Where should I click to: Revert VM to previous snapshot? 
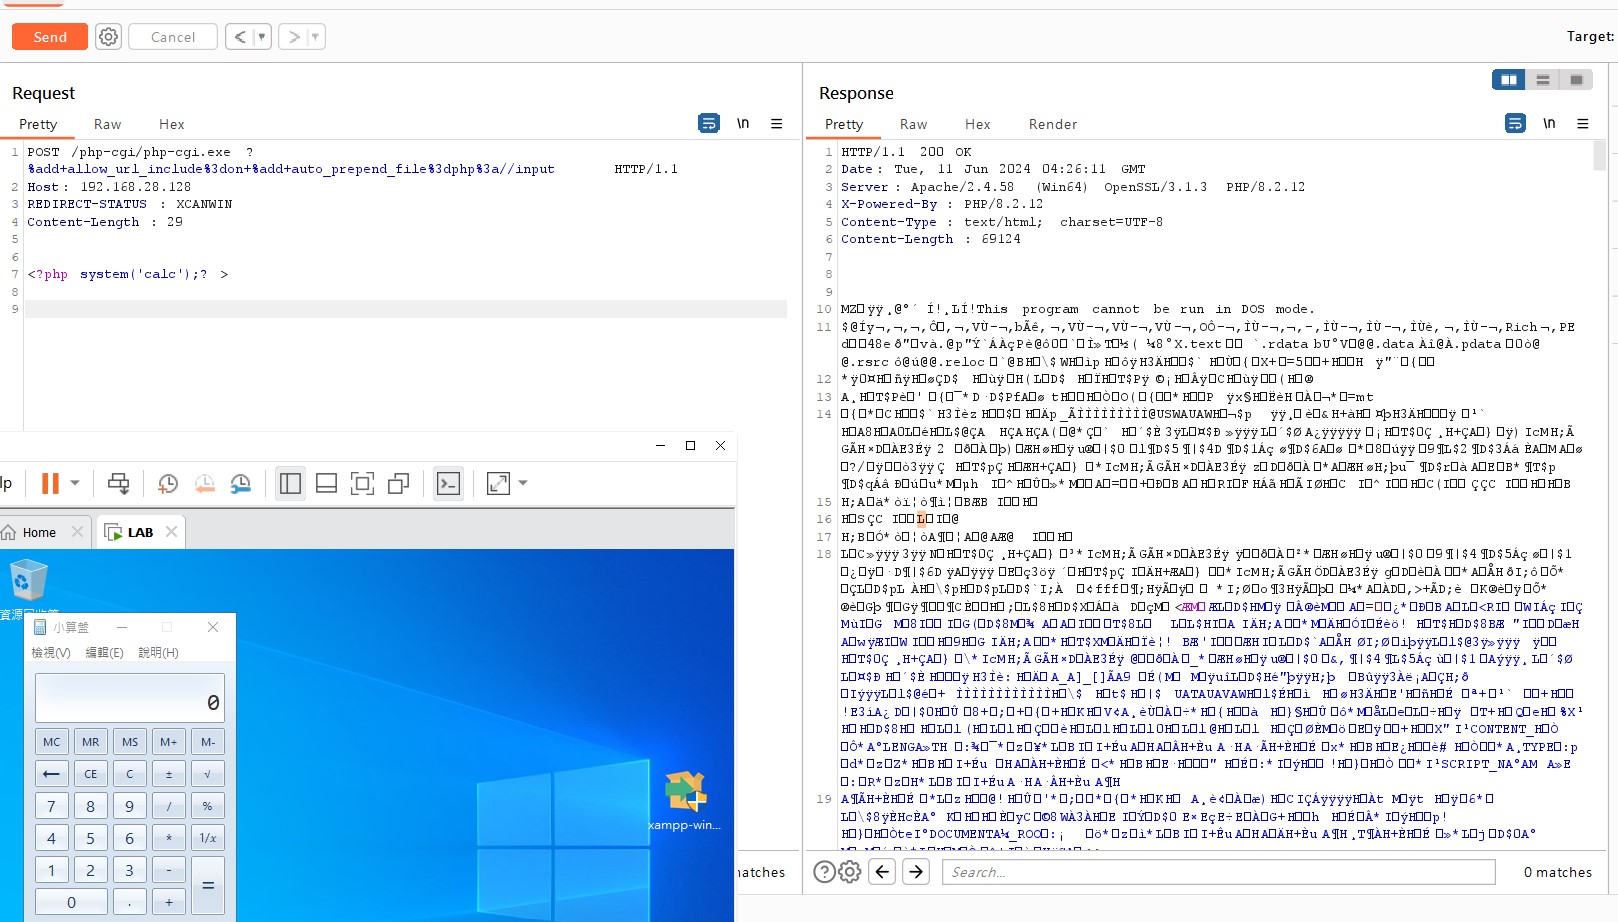(x=204, y=484)
